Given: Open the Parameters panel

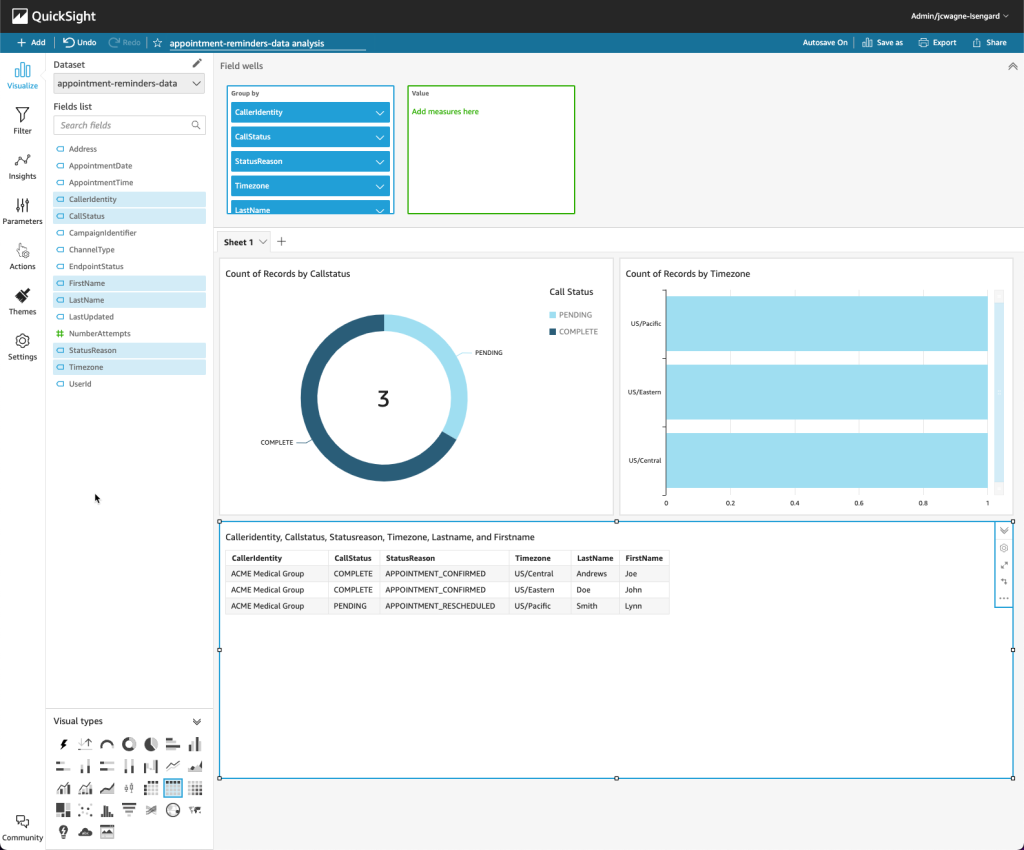Looking at the screenshot, I should pyautogui.click(x=22, y=210).
